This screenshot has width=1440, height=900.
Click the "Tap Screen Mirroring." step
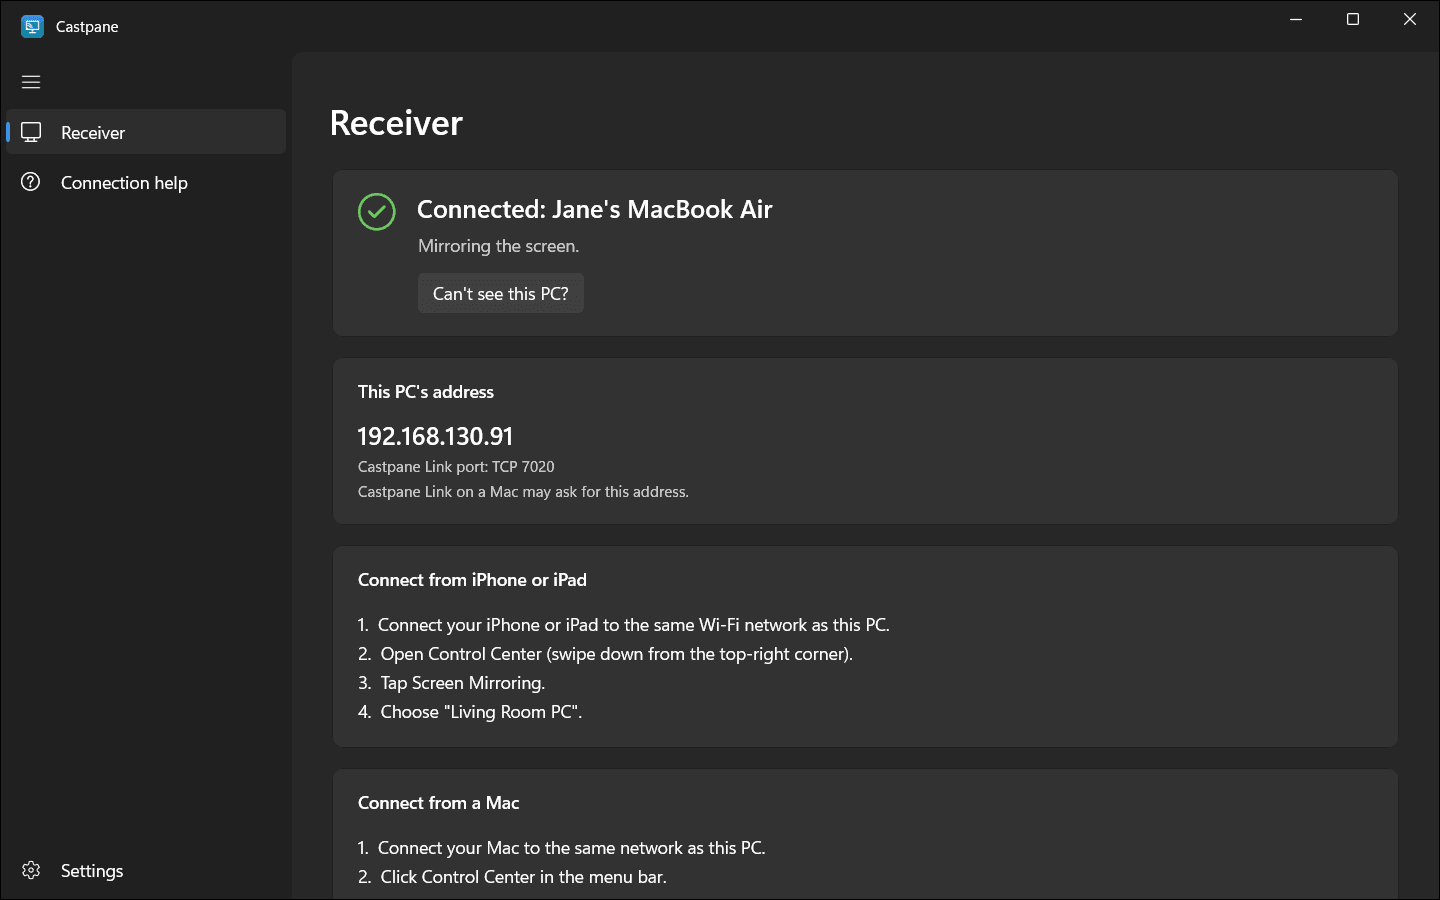click(x=451, y=683)
